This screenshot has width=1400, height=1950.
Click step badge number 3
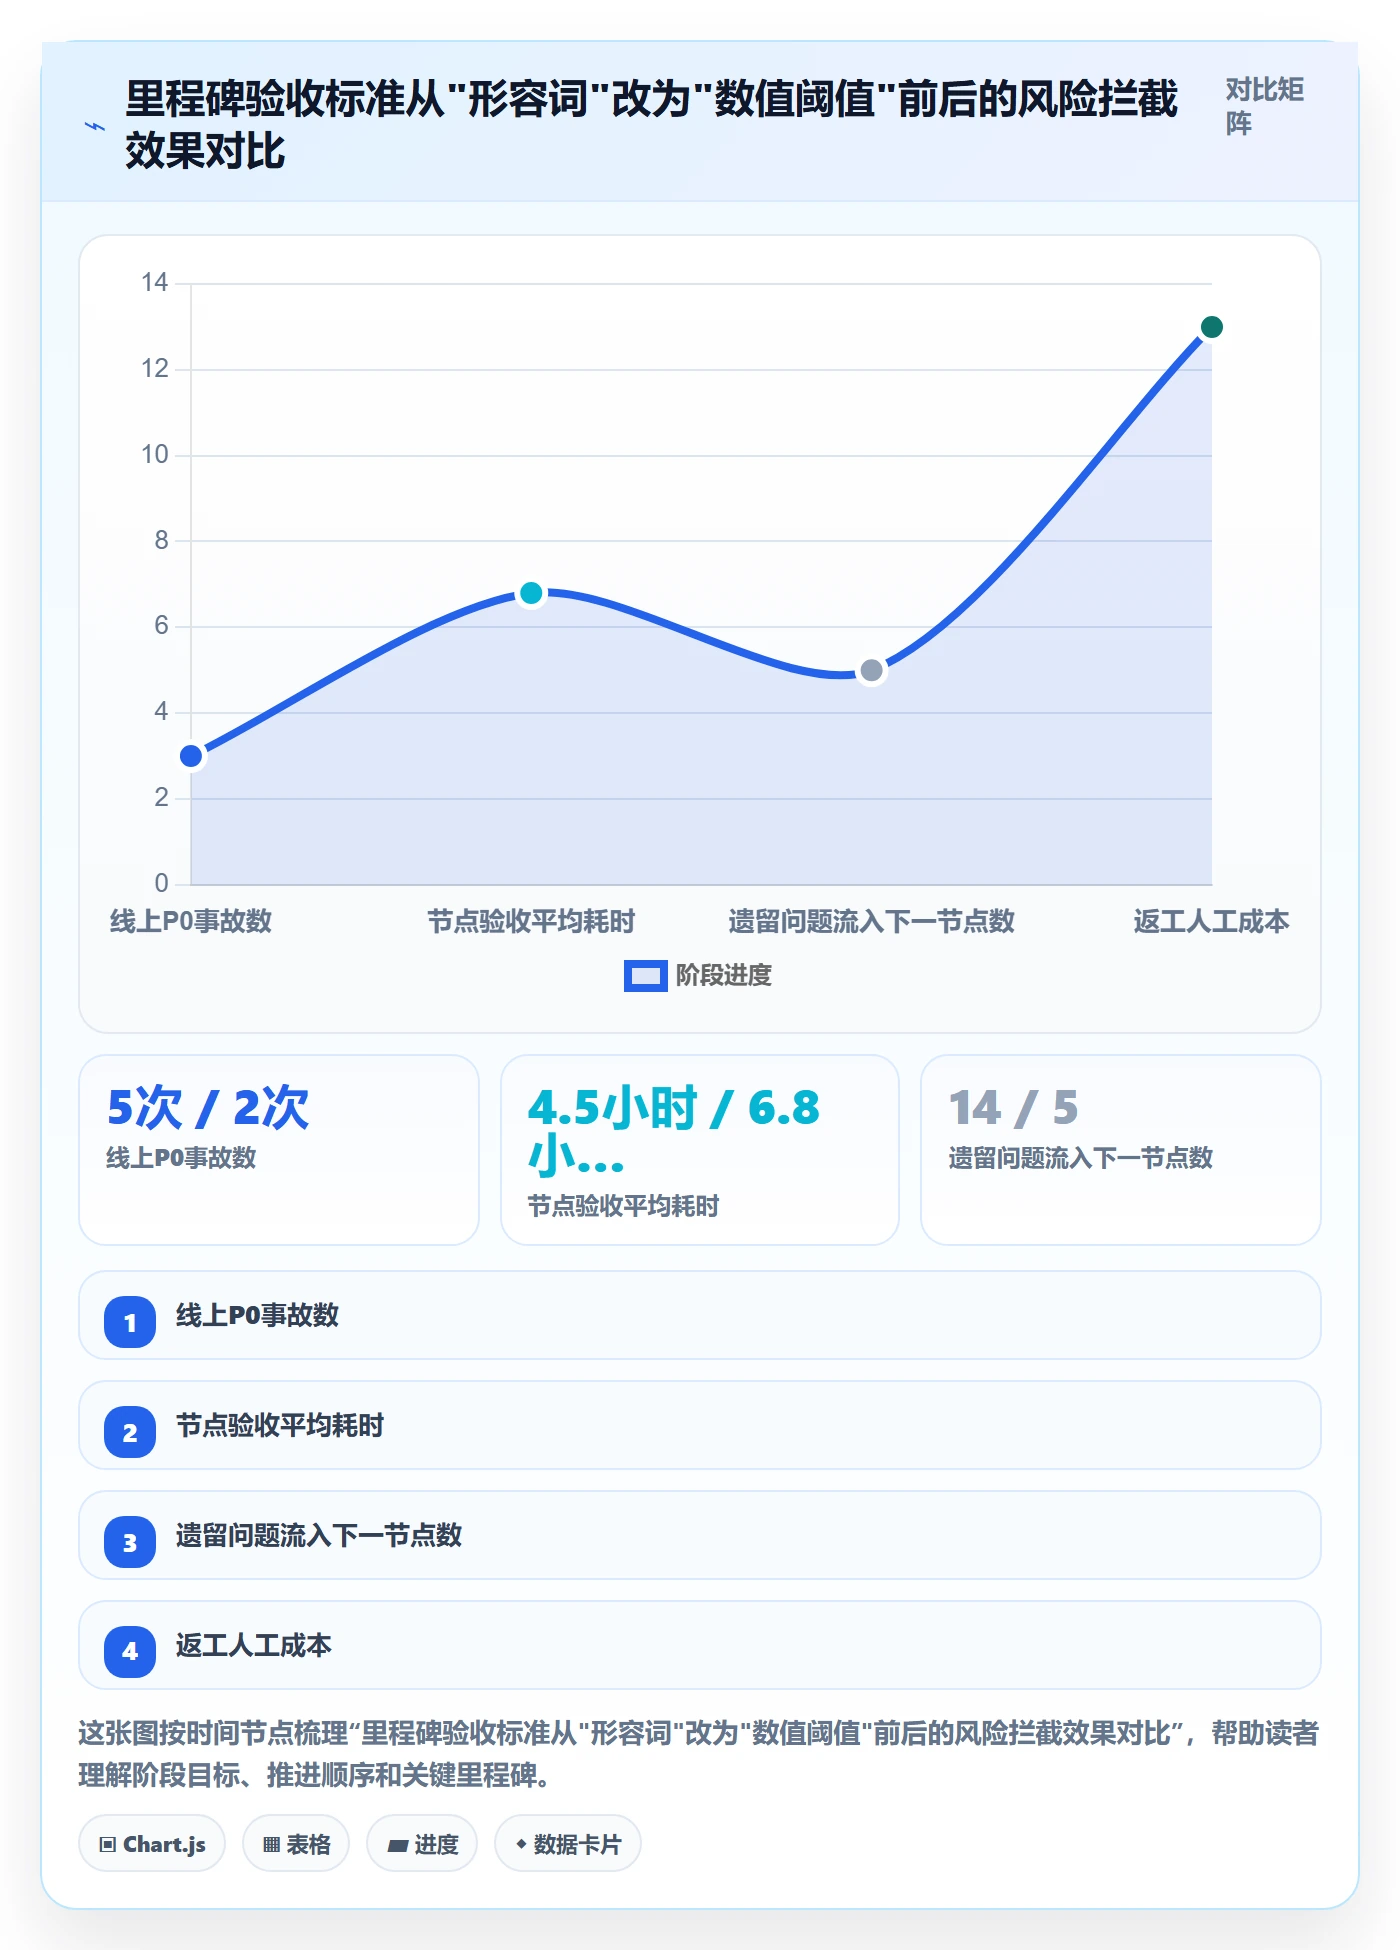(130, 1542)
